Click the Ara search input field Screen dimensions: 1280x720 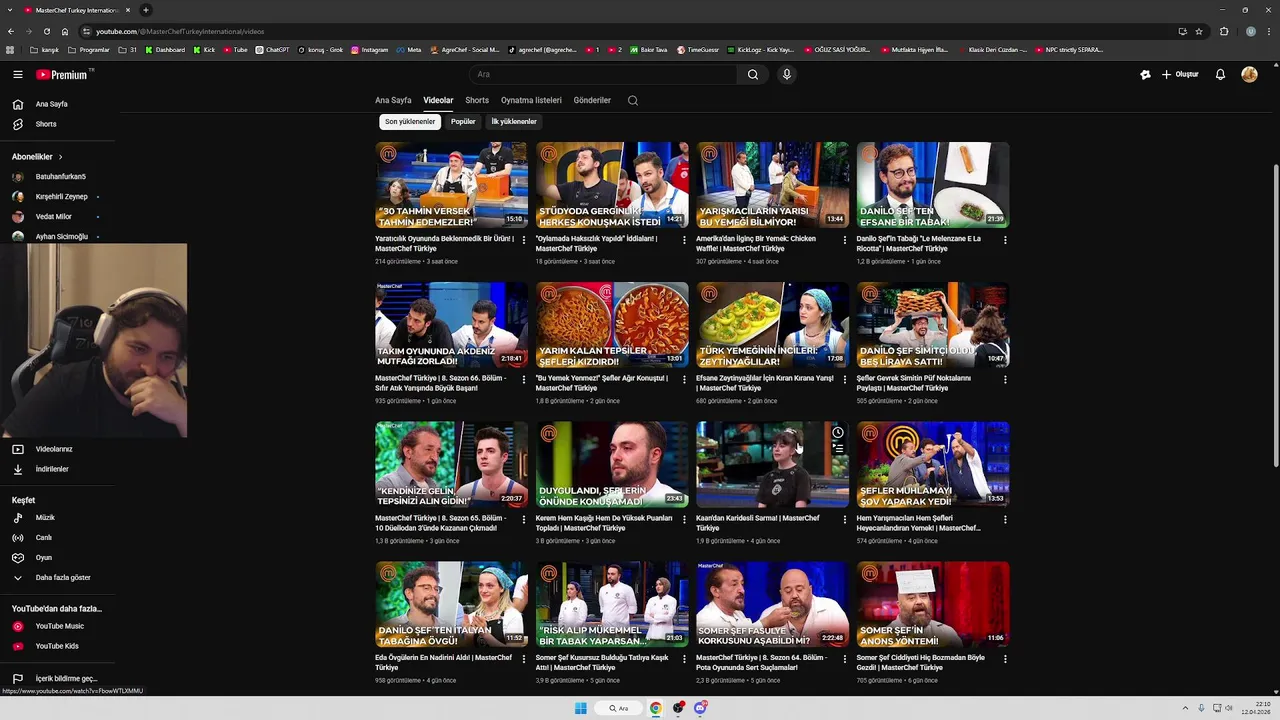pyautogui.click(x=604, y=74)
